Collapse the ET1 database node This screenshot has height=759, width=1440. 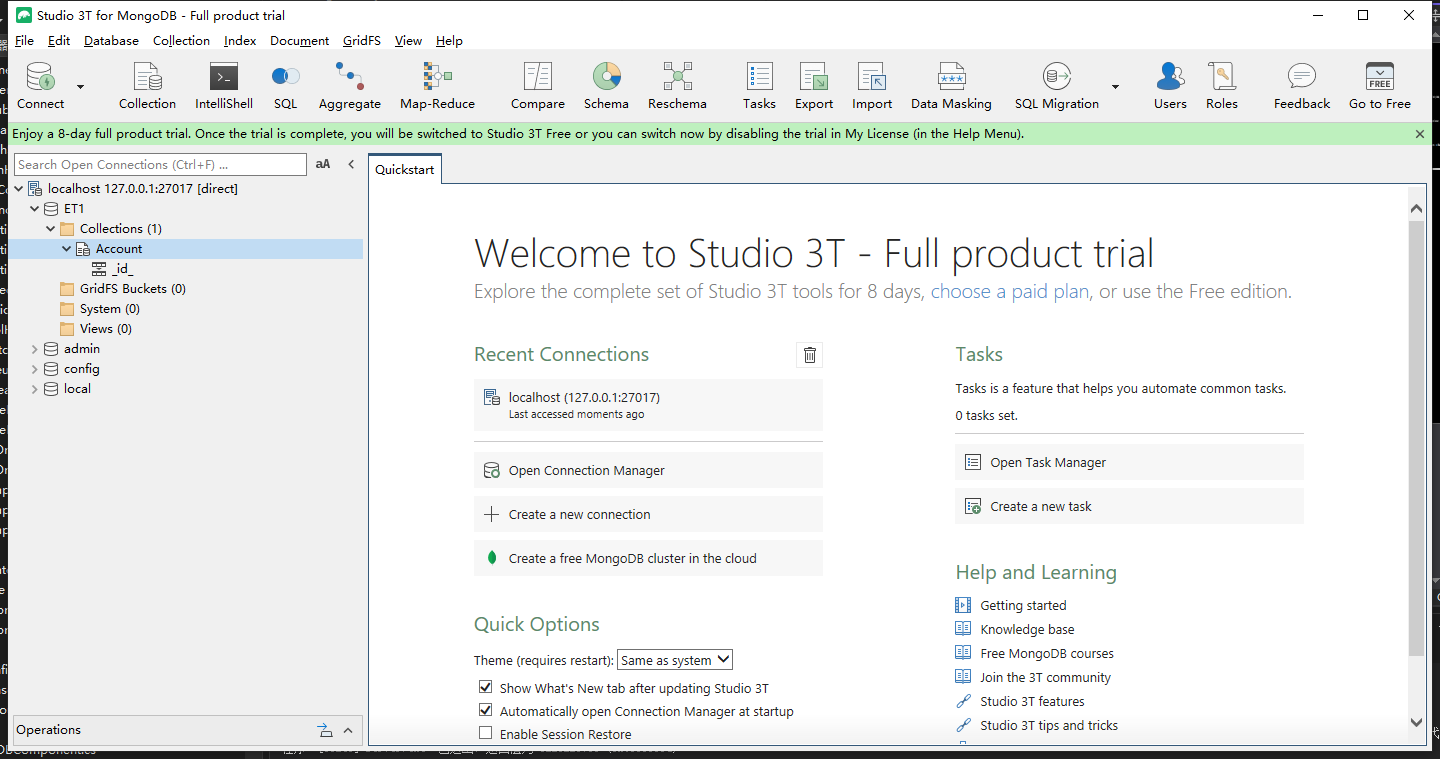tap(35, 209)
